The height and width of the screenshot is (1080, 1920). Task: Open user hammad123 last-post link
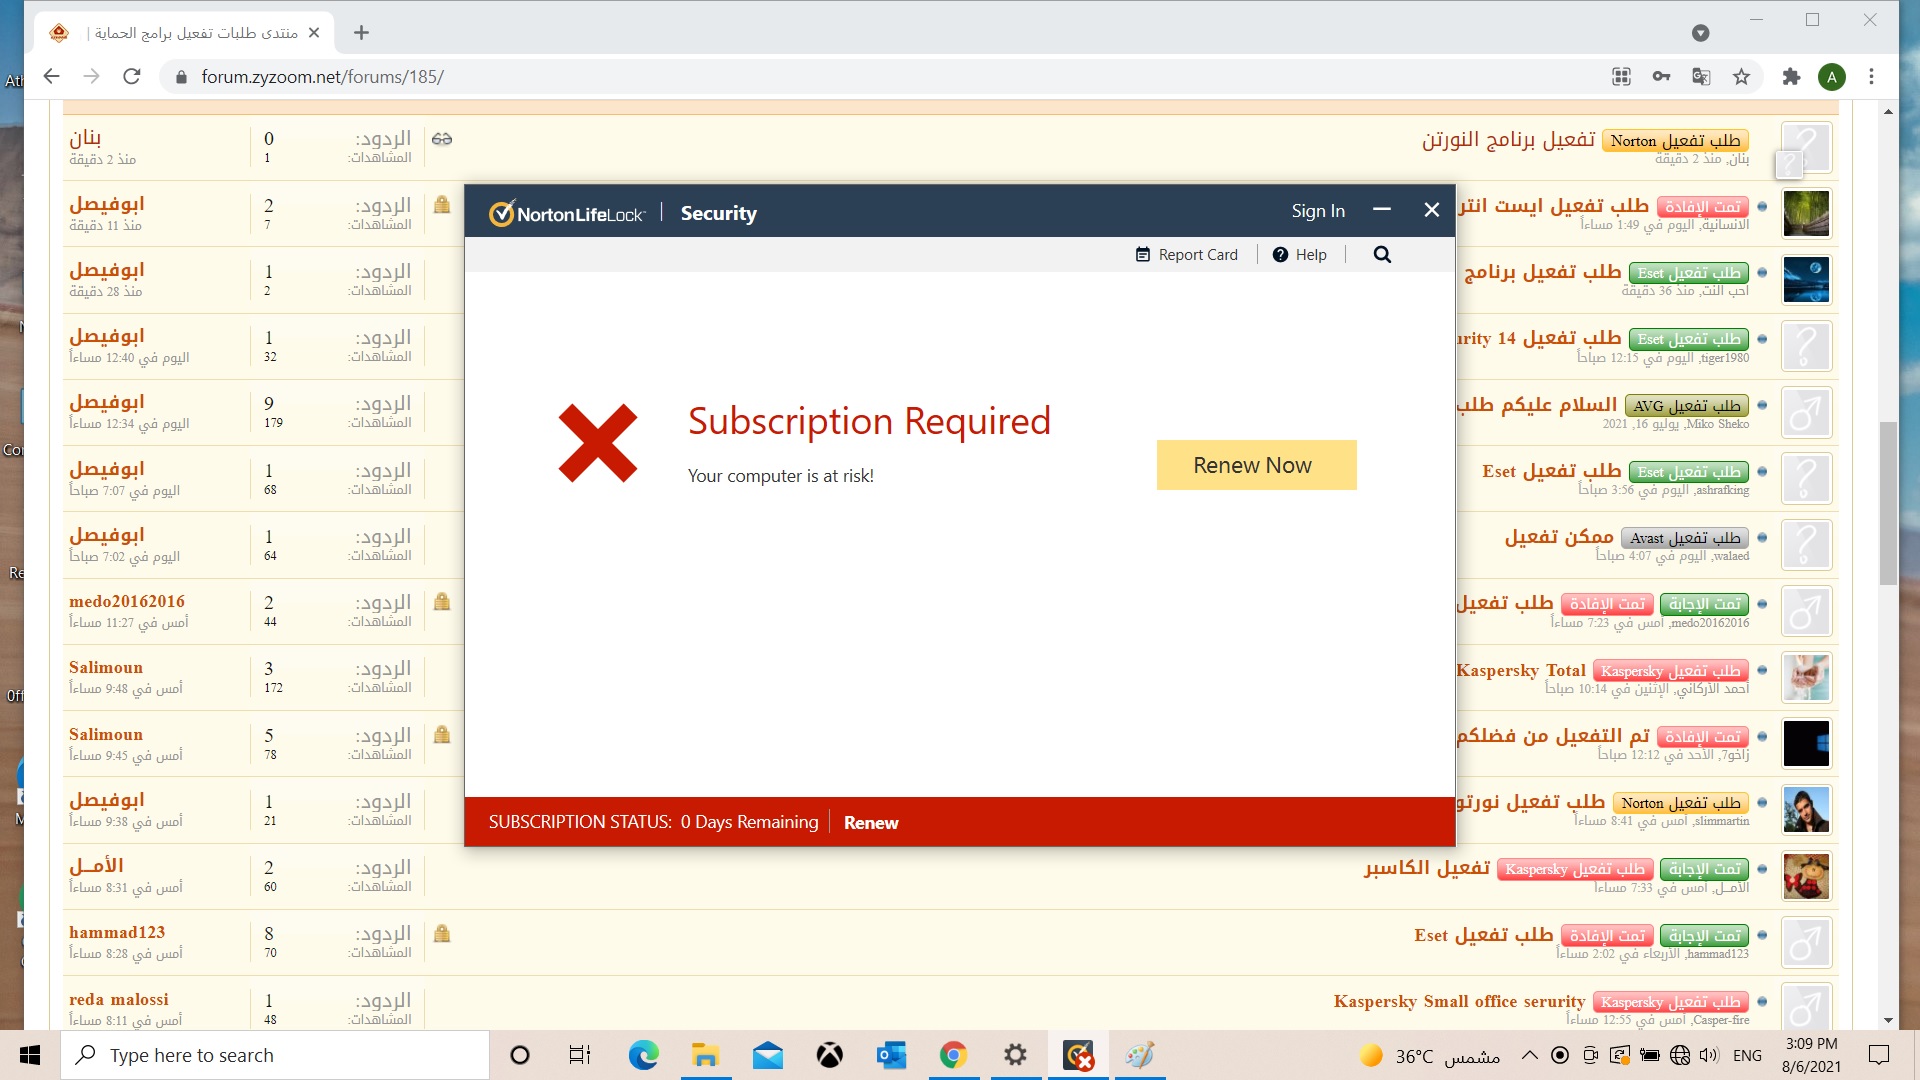pyautogui.click(x=117, y=932)
